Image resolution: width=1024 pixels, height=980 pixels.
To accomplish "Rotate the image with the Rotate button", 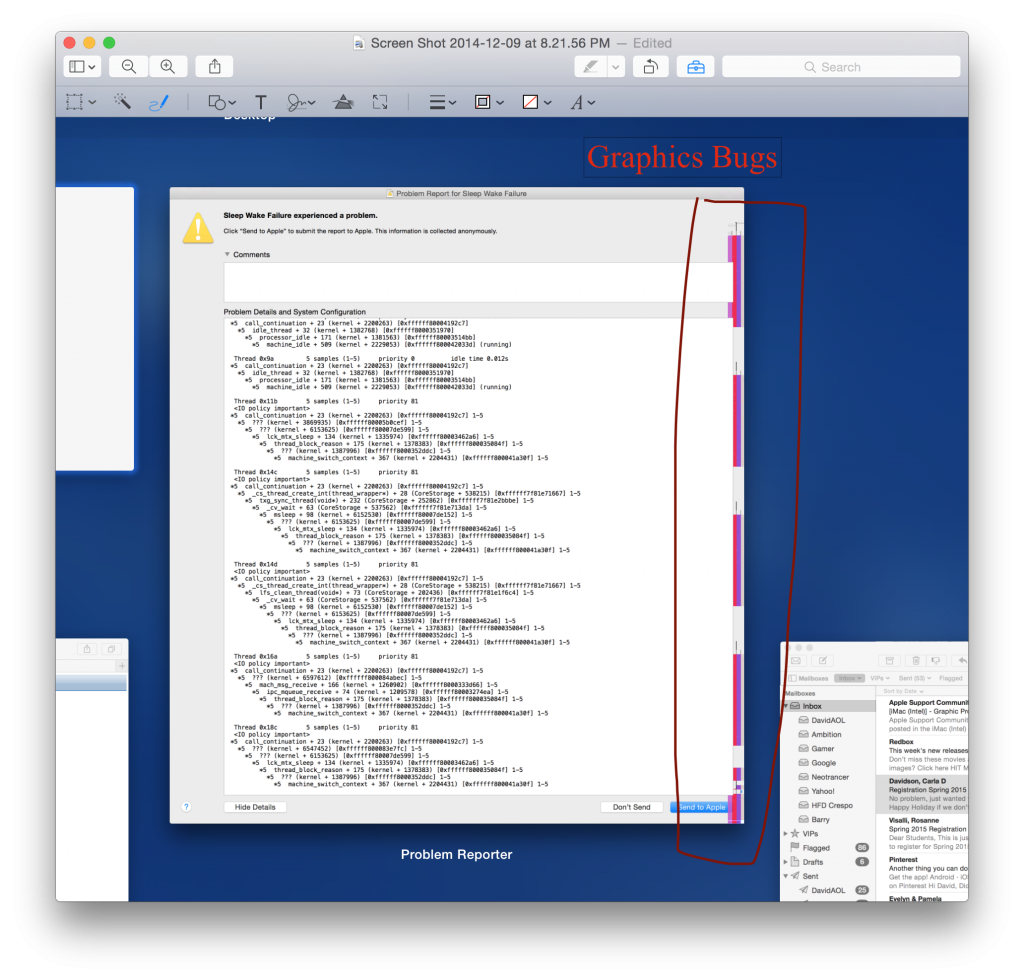I will click(x=650, y=67).
